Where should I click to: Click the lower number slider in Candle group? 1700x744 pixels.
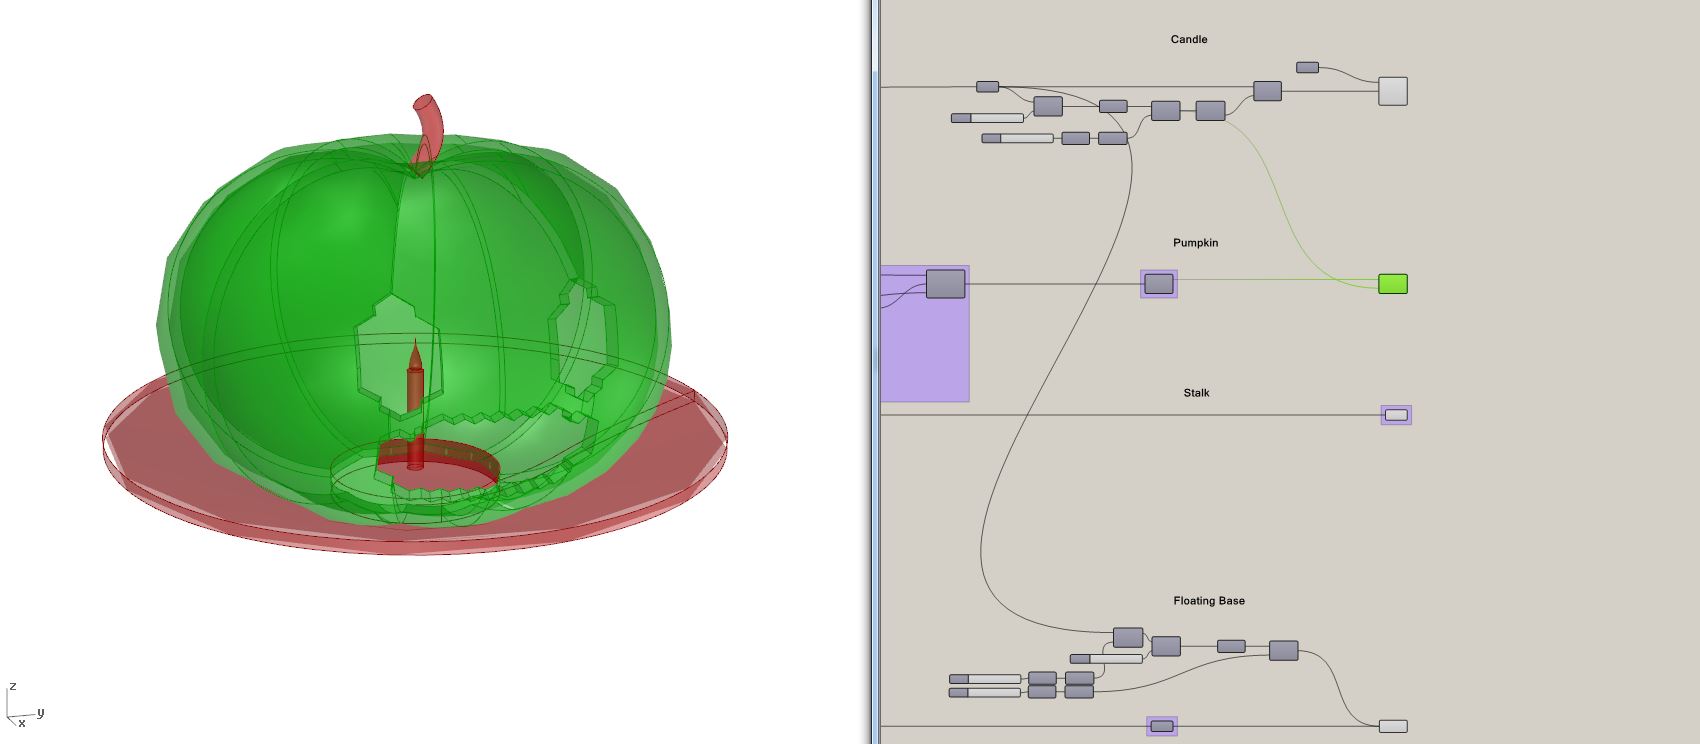click(1017, 138)
